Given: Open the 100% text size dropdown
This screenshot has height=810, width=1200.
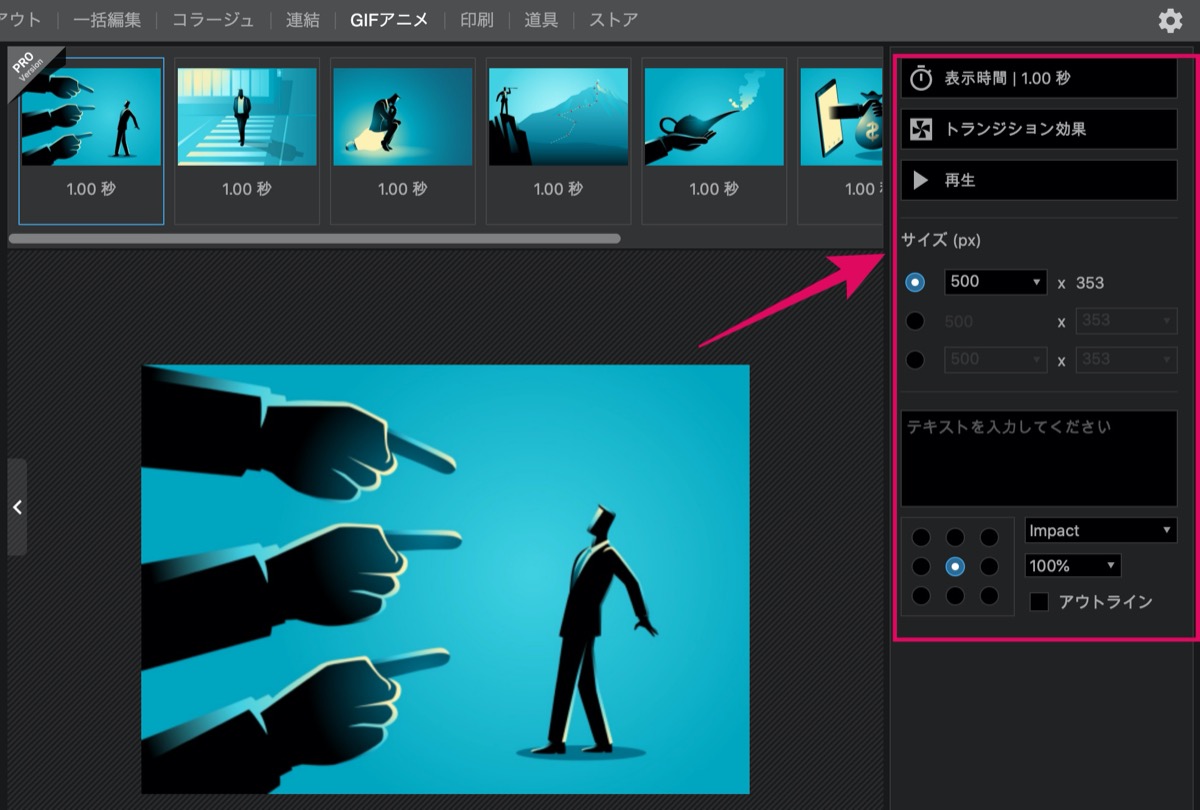Looking at the screenshot, I should 1073,566.
